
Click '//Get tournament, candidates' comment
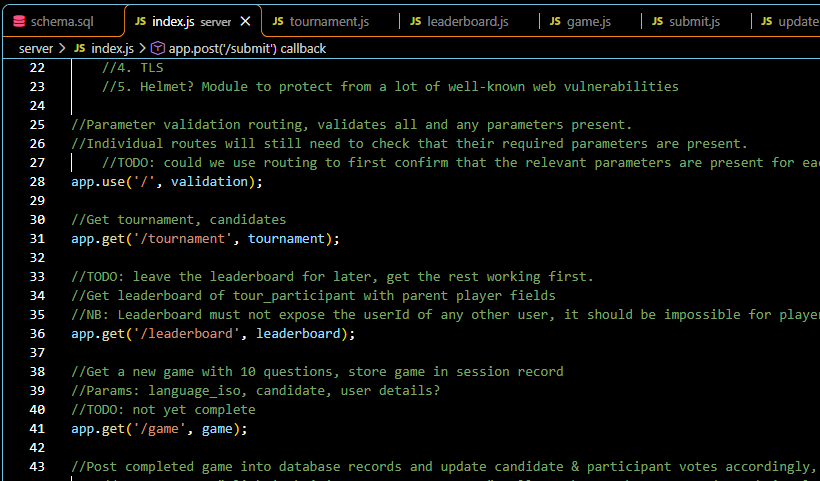point(179,220)
